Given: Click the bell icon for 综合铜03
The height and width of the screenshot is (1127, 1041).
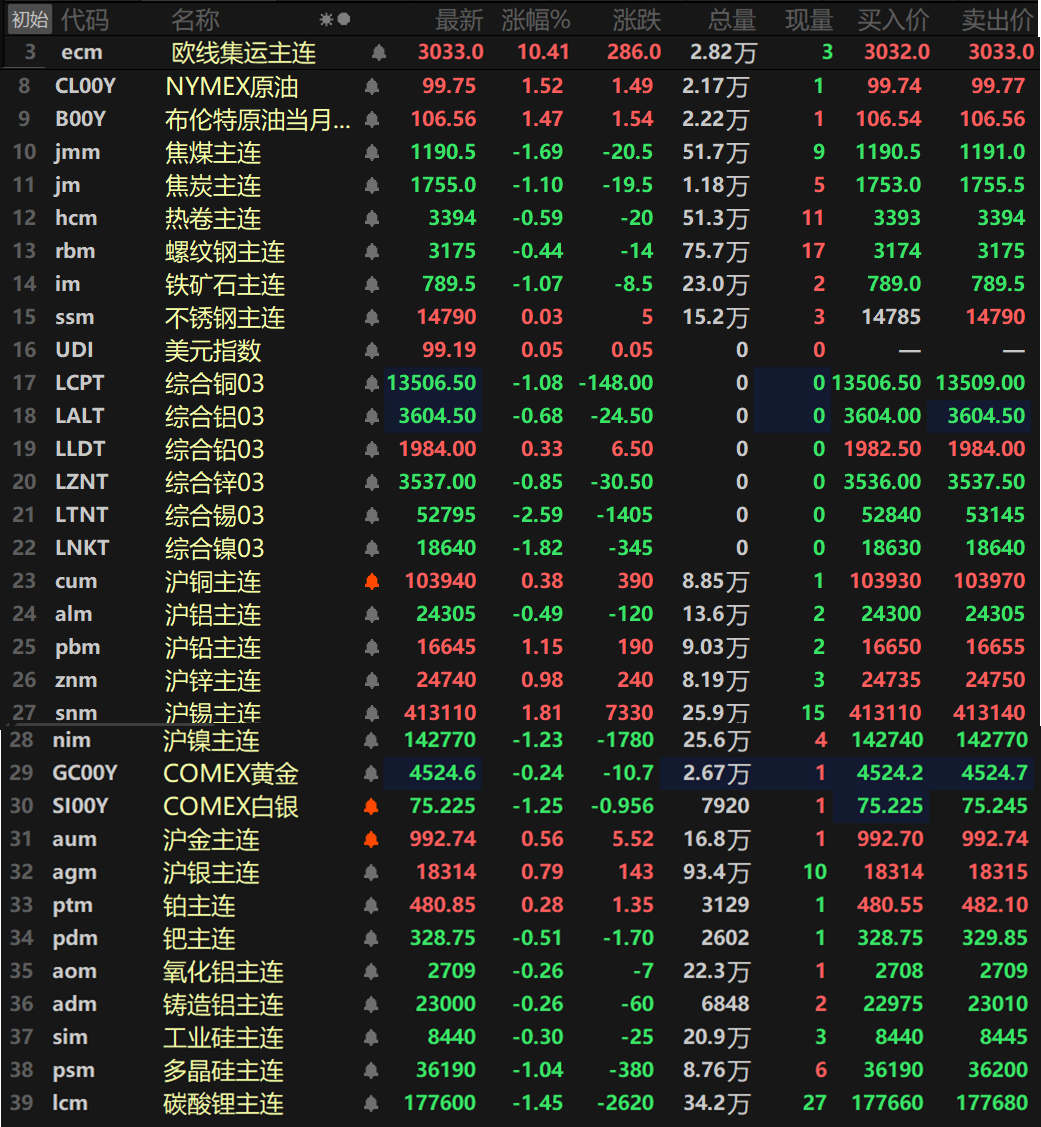Looking at the screenshot, I should (372, 384).
